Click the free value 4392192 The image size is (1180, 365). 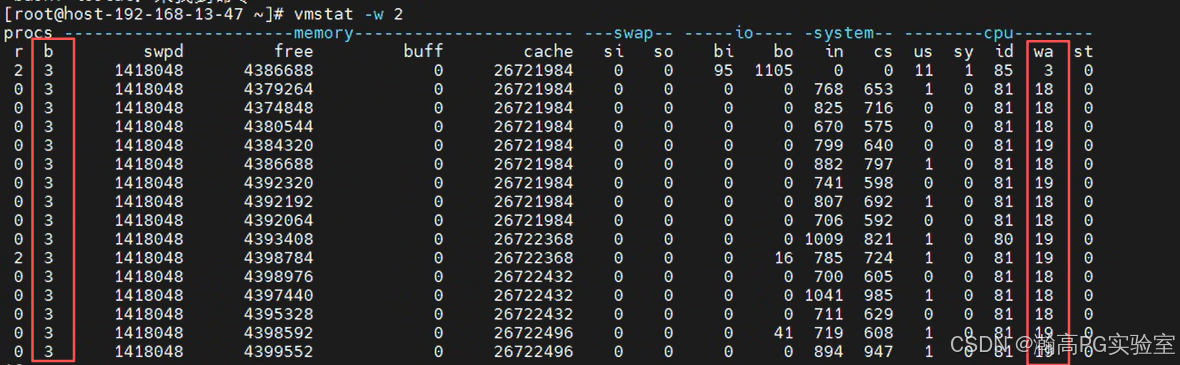278,202
